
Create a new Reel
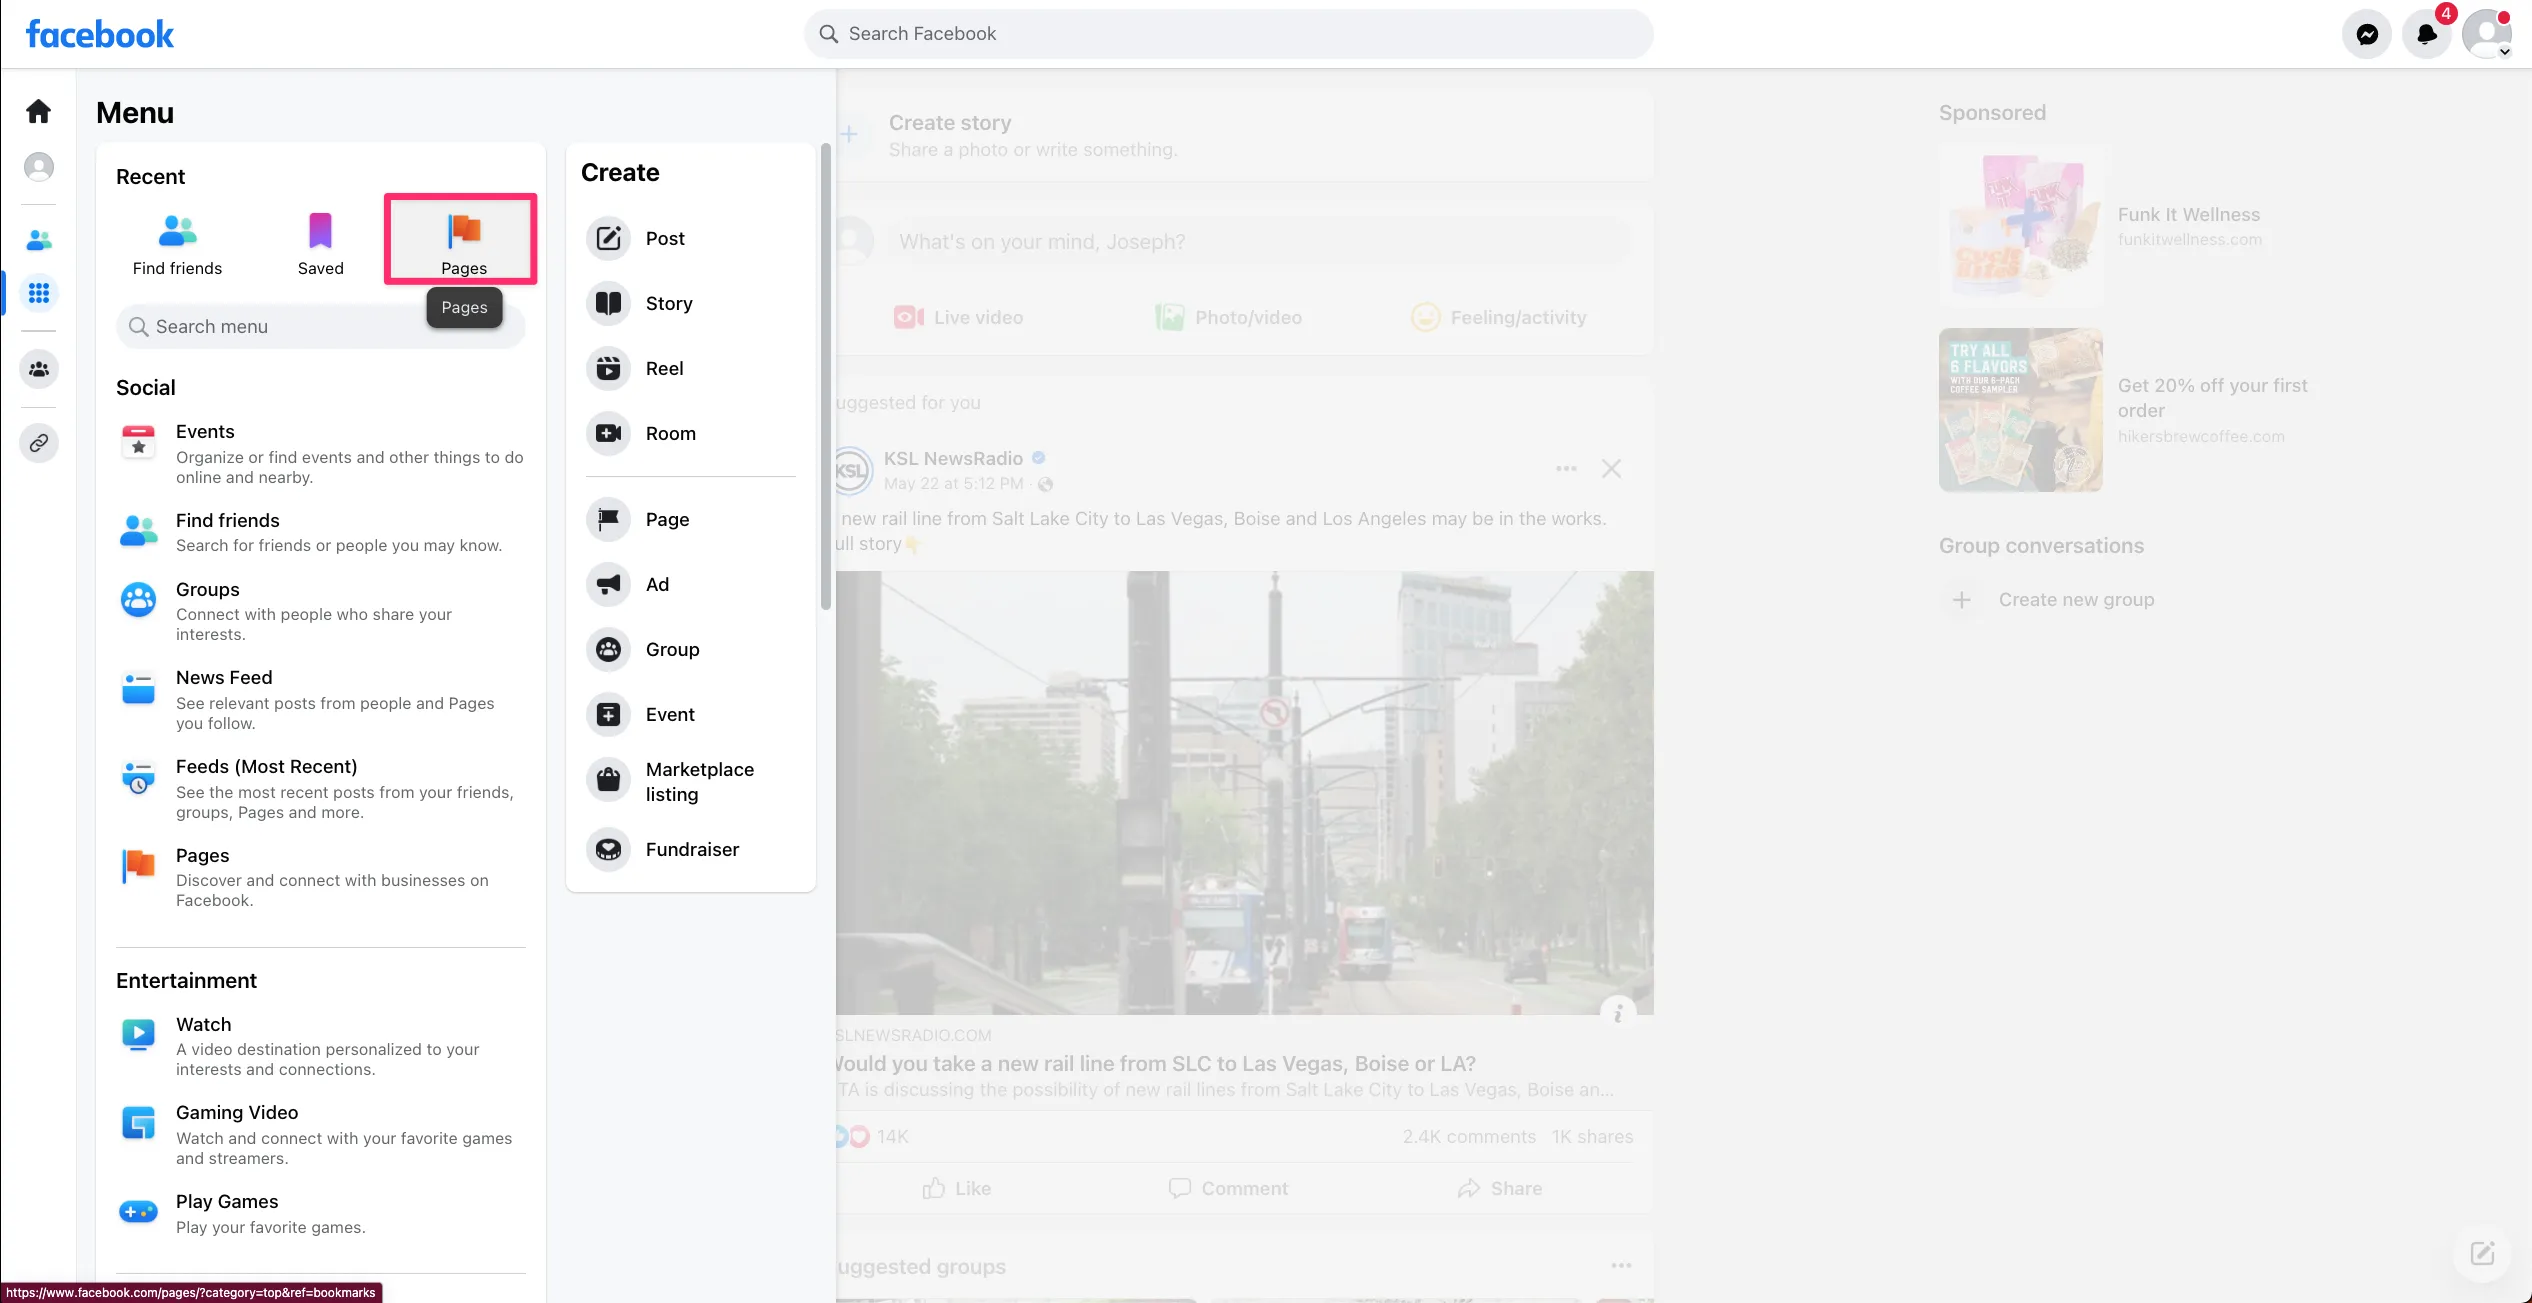point(691,368)
